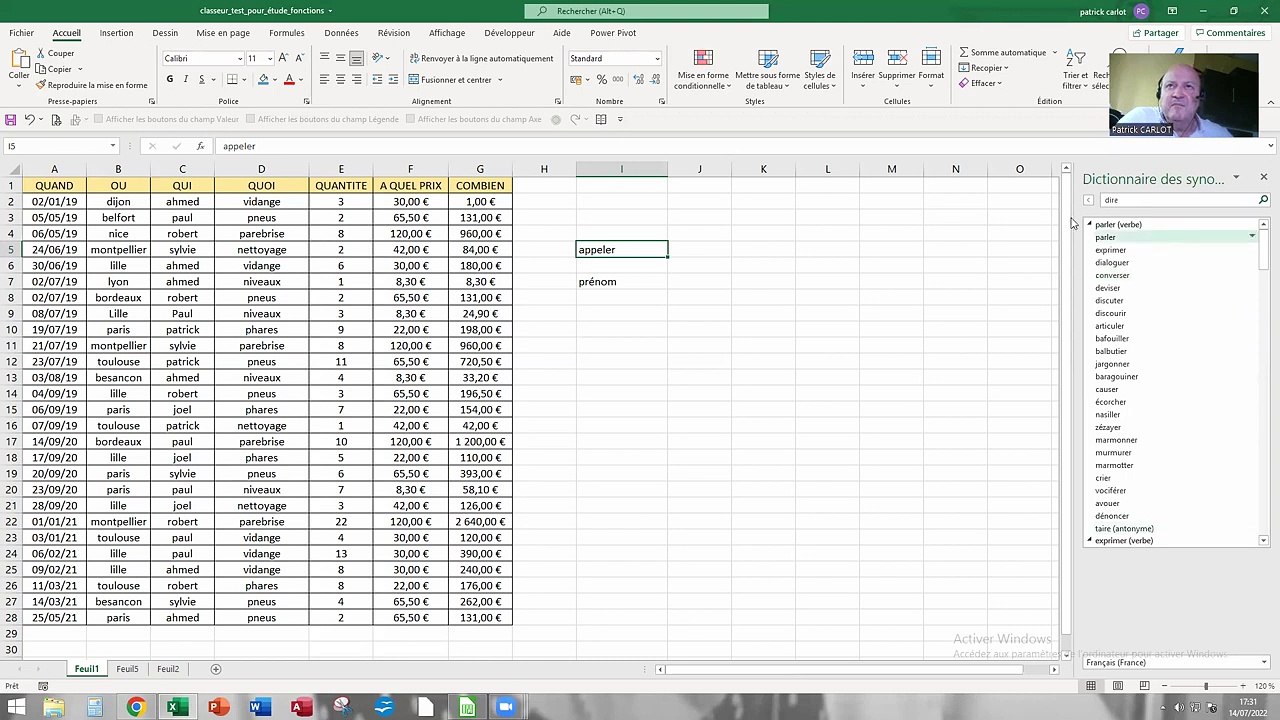The width and height of the screenshot is (1280, 720).
Task: Expand the exprimer (verbe) group
Action: pyautogui.click(x=1090, y=540)
